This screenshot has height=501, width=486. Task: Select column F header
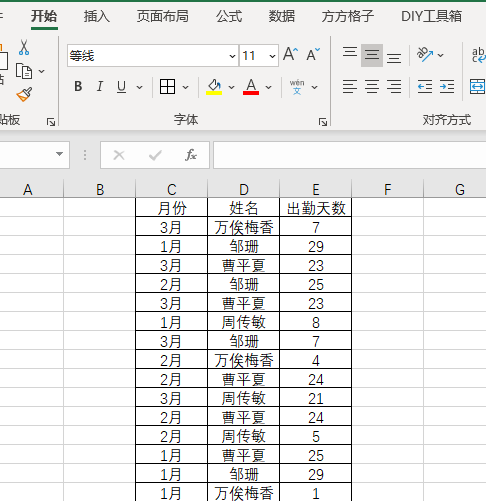pyautogui.click(x=387, y=190)
